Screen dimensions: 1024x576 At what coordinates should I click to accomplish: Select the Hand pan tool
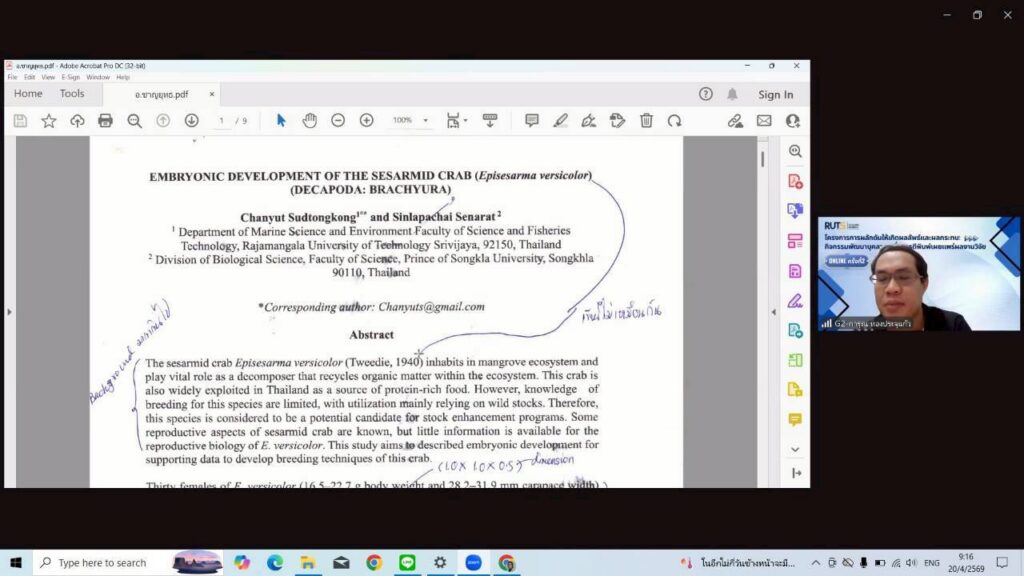pos(309,120)
